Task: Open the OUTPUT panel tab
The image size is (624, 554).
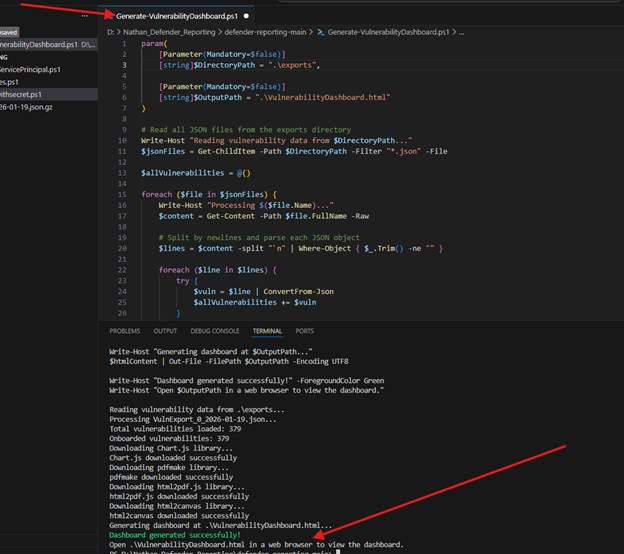Action: point(165,331)
